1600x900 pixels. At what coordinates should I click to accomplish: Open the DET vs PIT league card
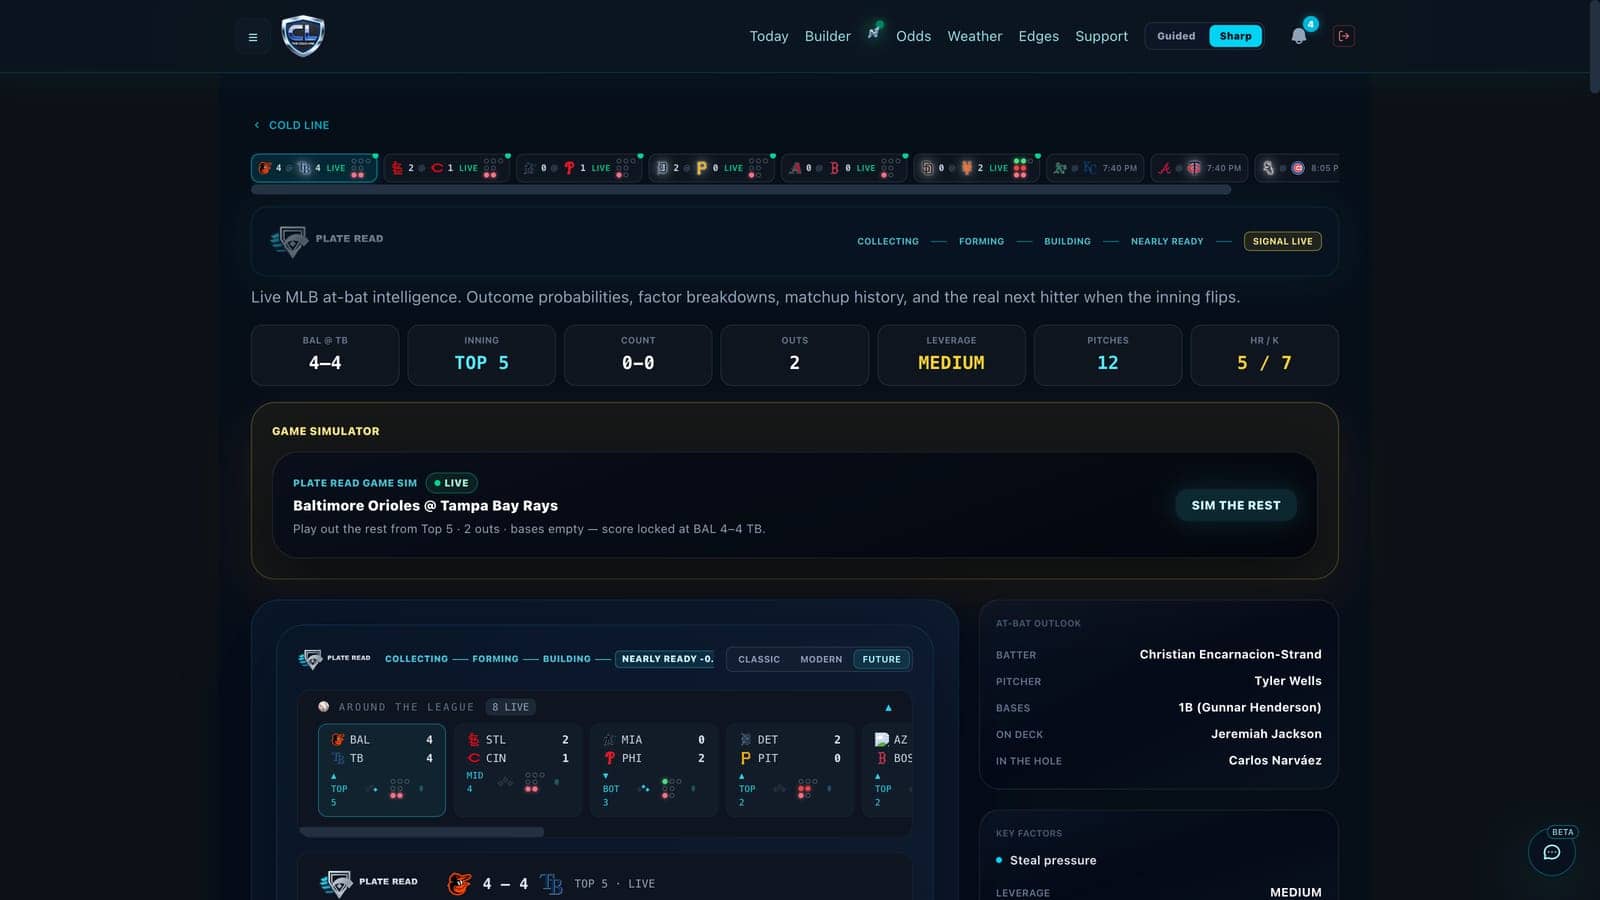(x=790, y=770)
